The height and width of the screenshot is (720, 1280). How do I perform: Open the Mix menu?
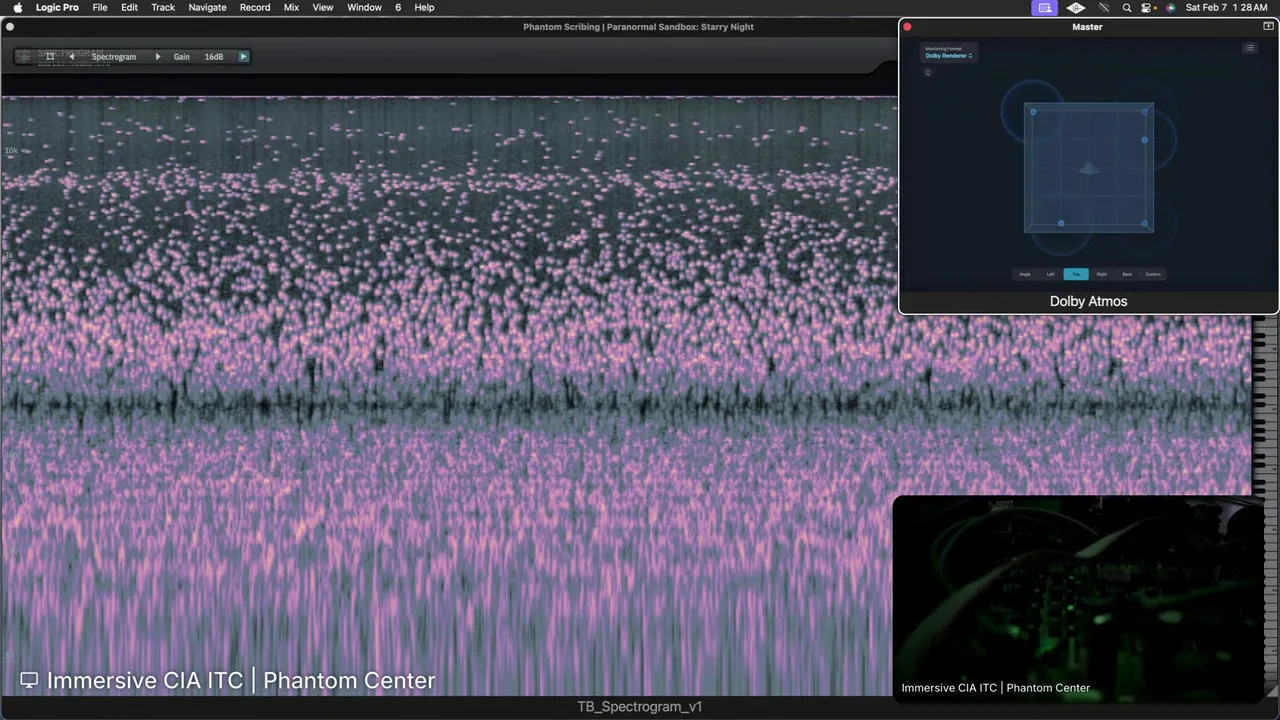(291, 7)
